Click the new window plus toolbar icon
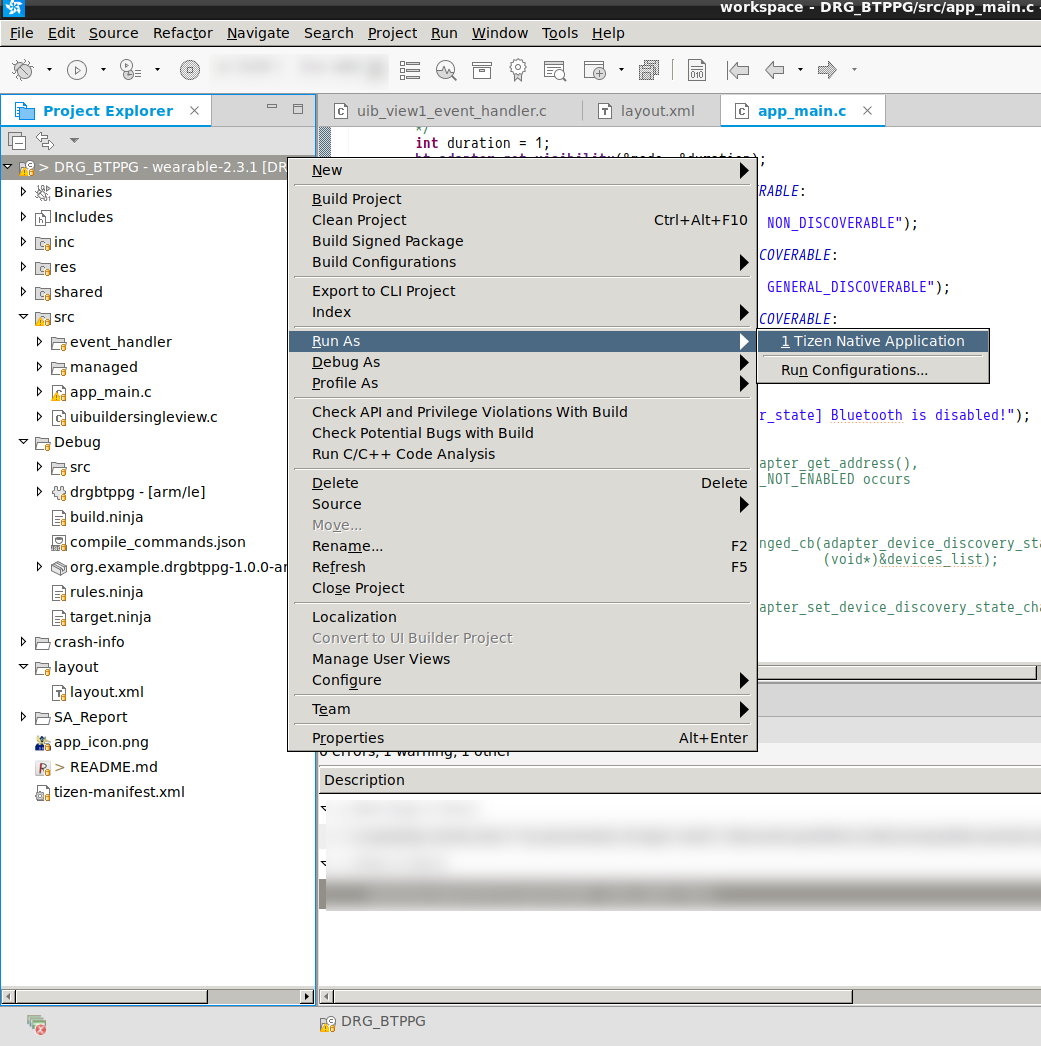 (594, 70)
